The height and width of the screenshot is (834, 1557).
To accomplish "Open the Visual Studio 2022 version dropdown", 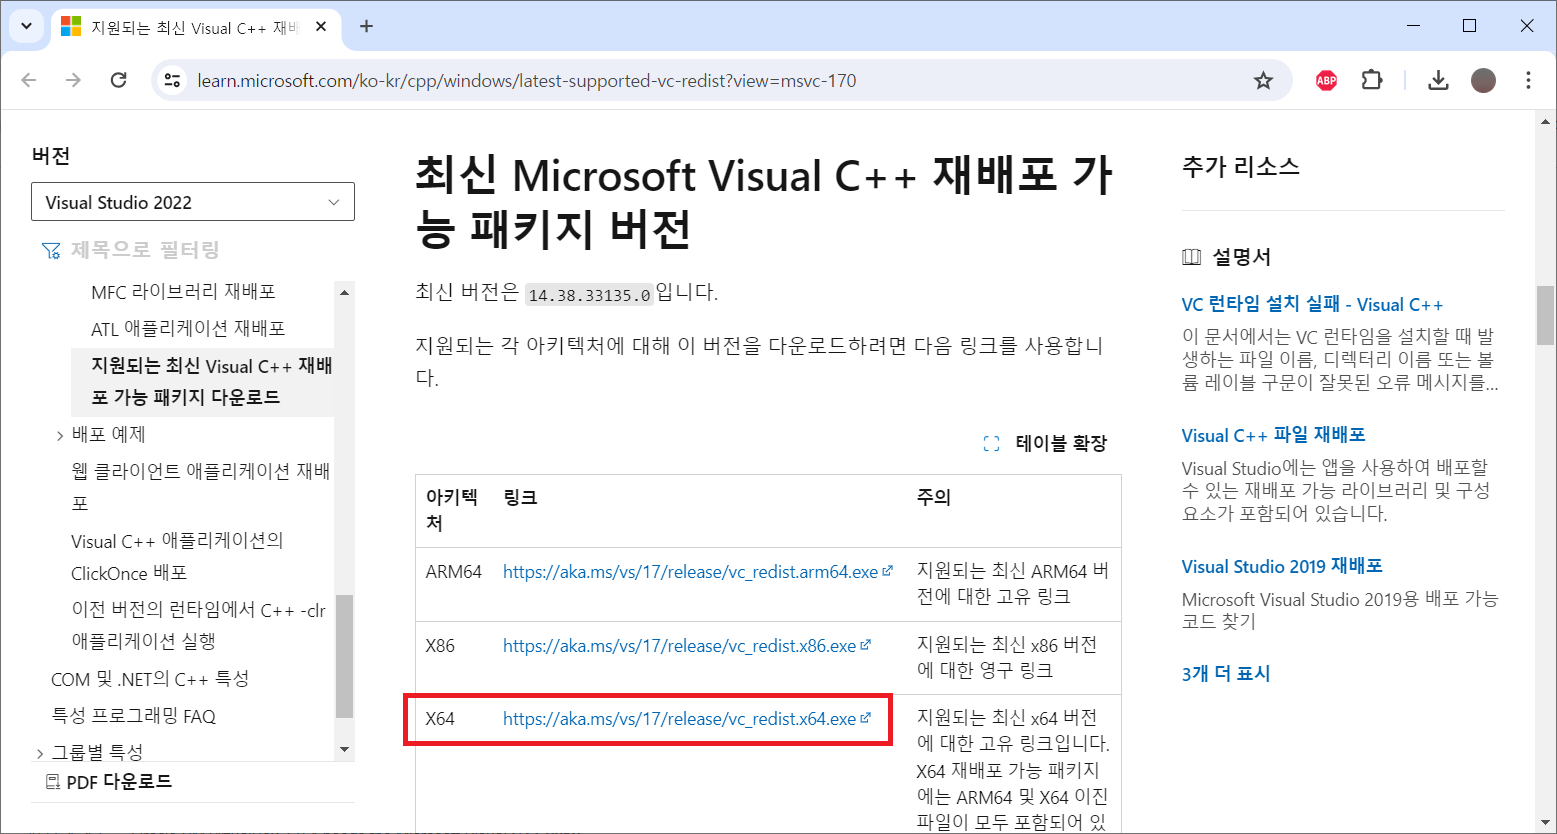I will 193,202.
